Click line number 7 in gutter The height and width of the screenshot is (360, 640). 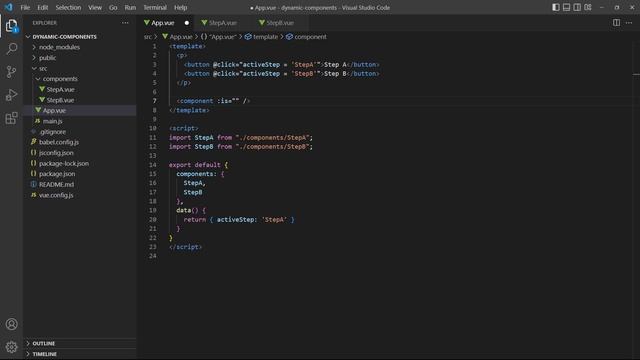click(x=154, y=101)
